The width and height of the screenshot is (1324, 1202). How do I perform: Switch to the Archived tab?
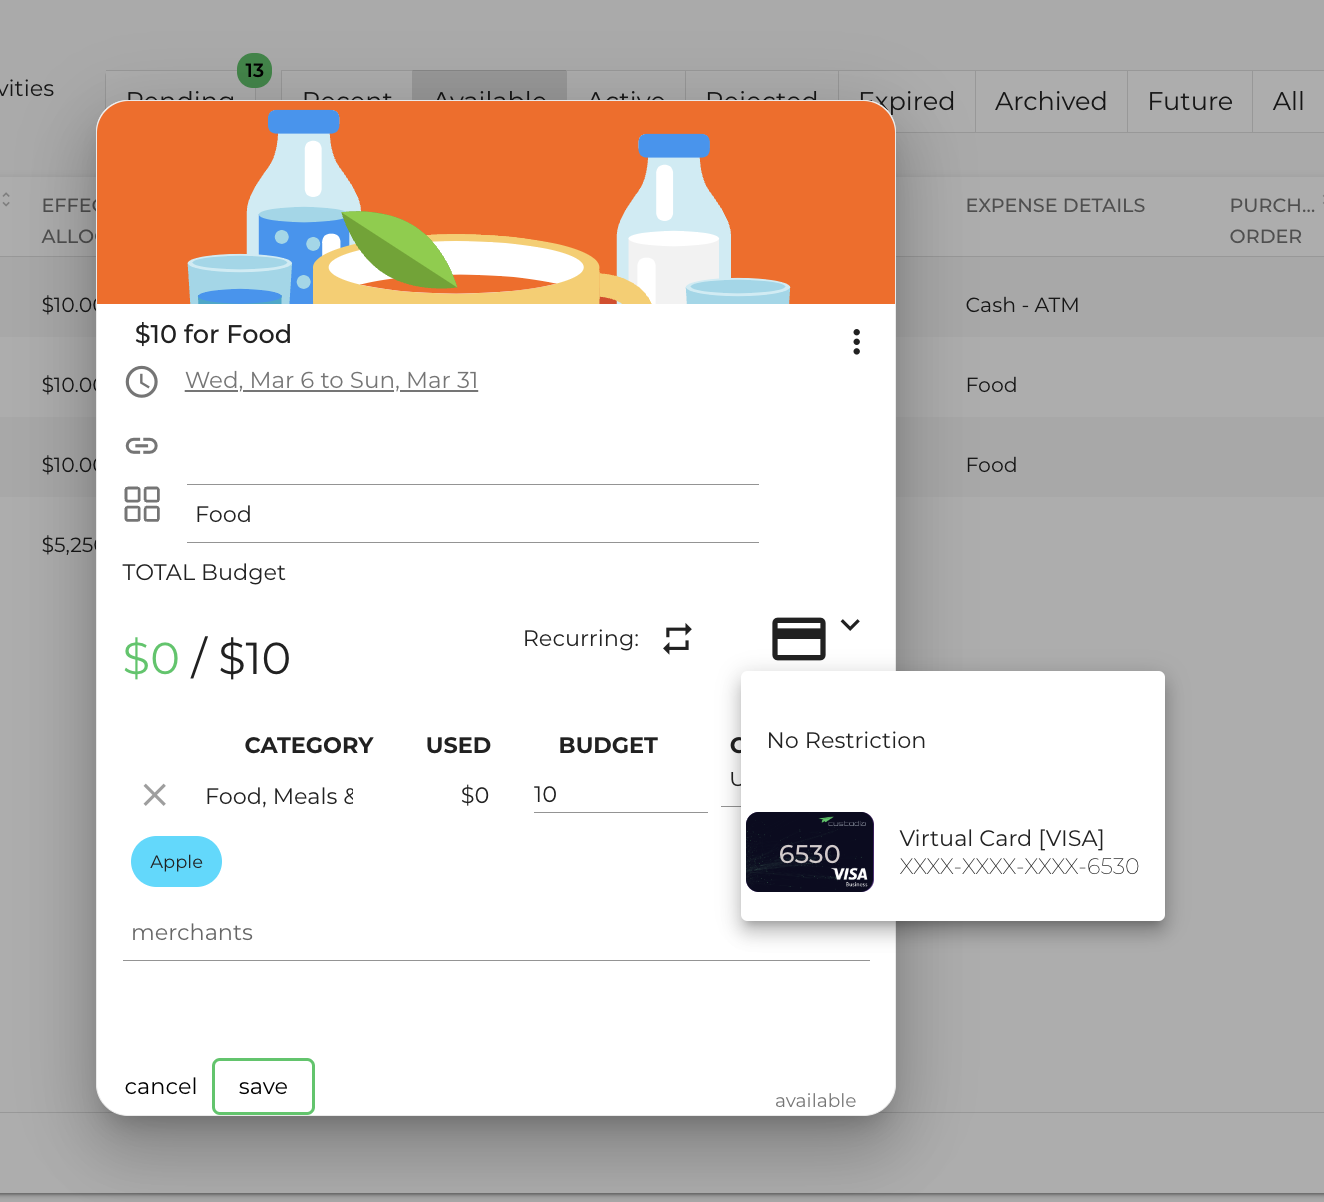coord(1051,101)
